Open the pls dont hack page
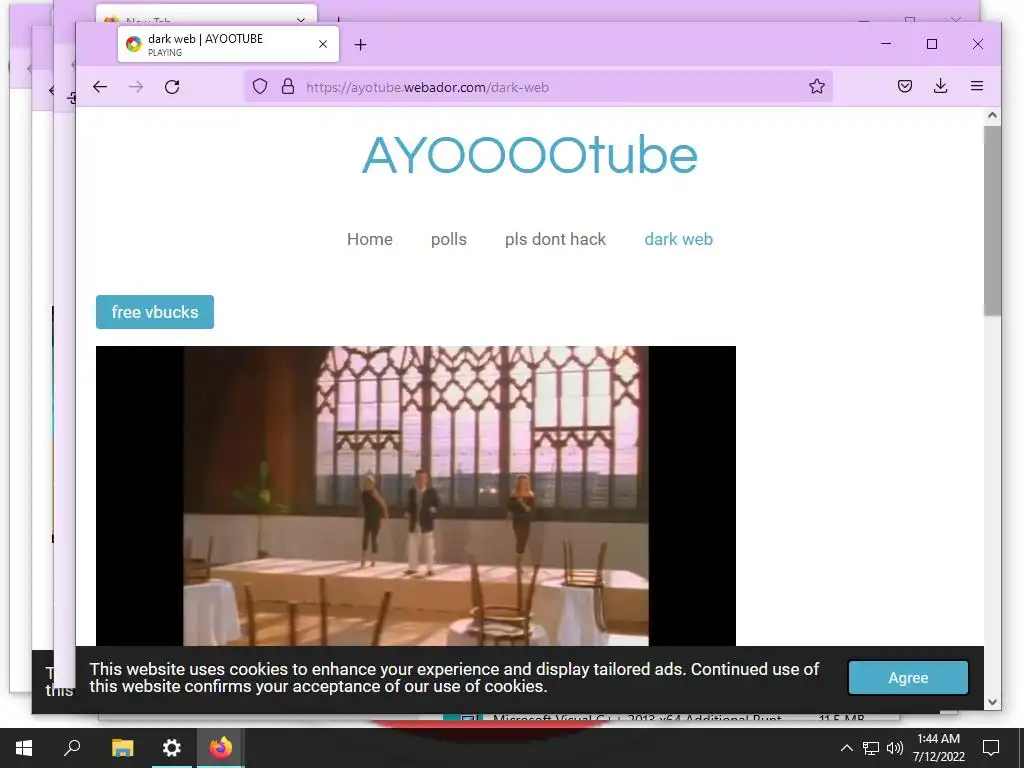Image resolution: width=1024 pixels, height=768 pixels. (x=555, y=239)
